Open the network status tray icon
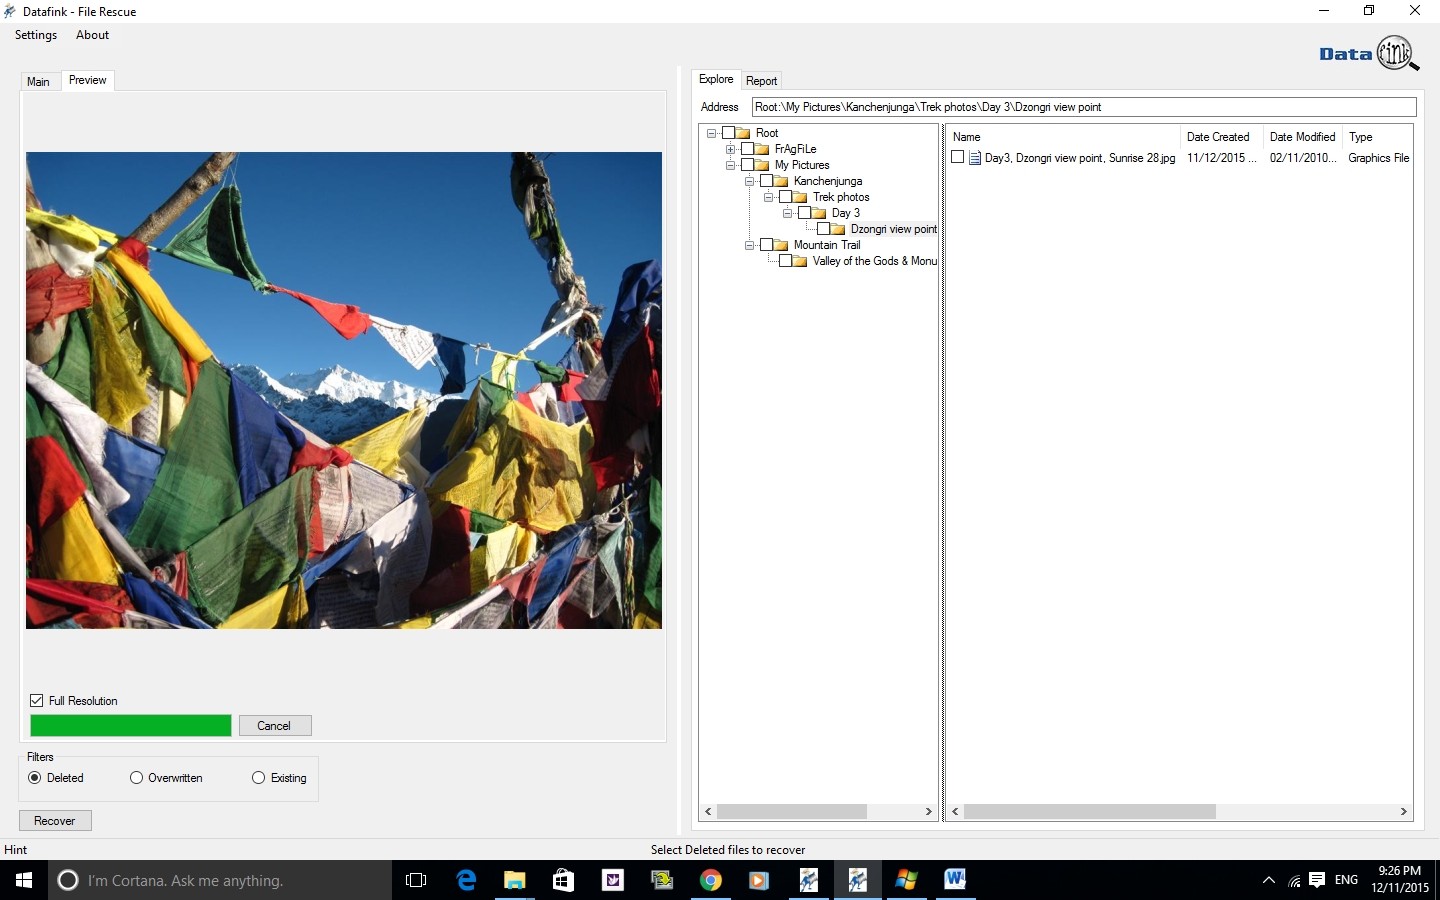This screenshot has width=1440, height=900. (1294, 881)
